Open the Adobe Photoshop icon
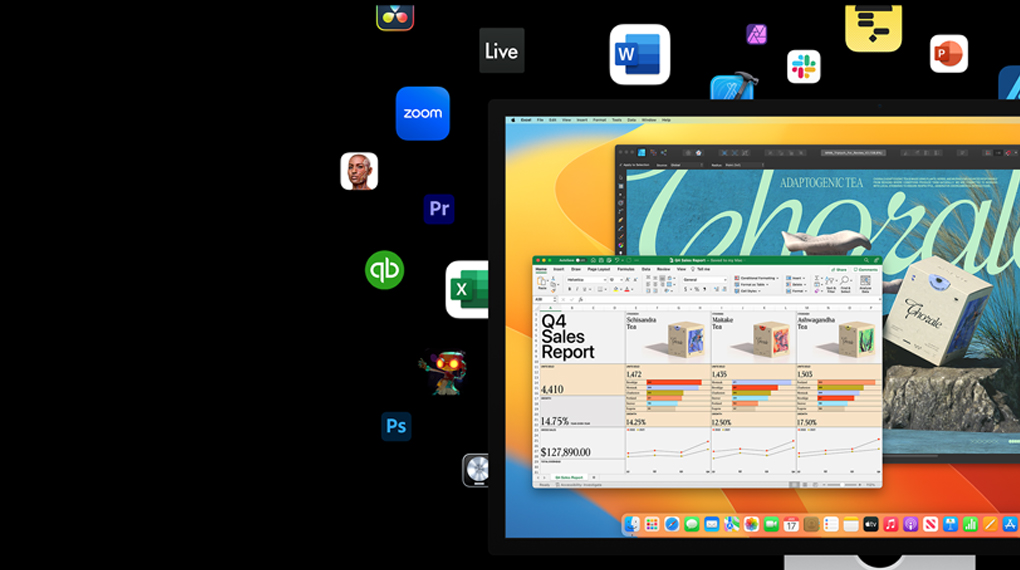 coord(396,426)
